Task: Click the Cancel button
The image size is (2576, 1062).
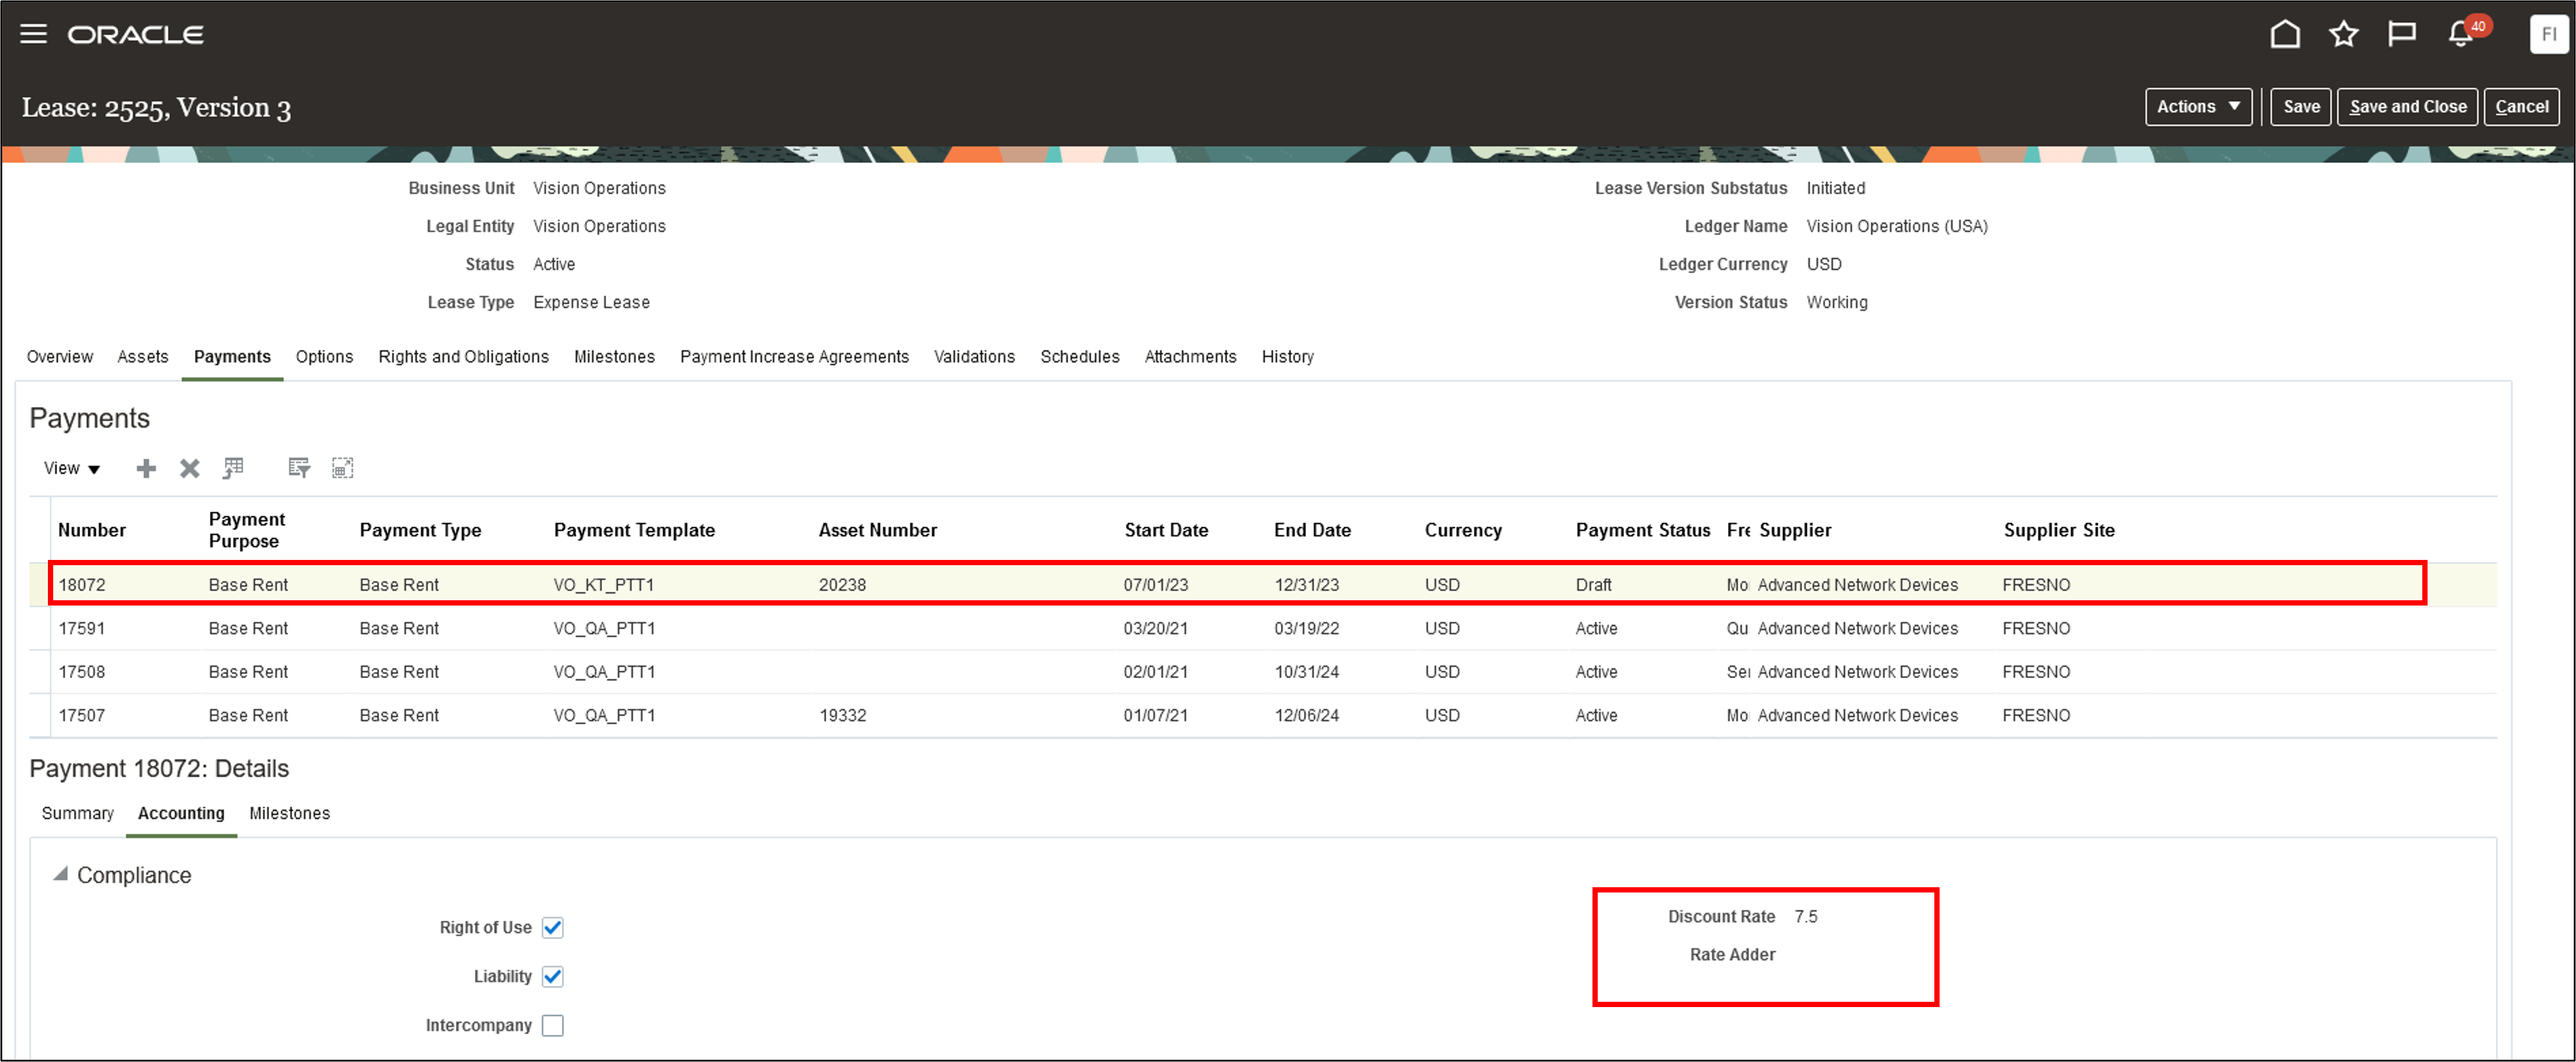Action: pos(2521,107)
